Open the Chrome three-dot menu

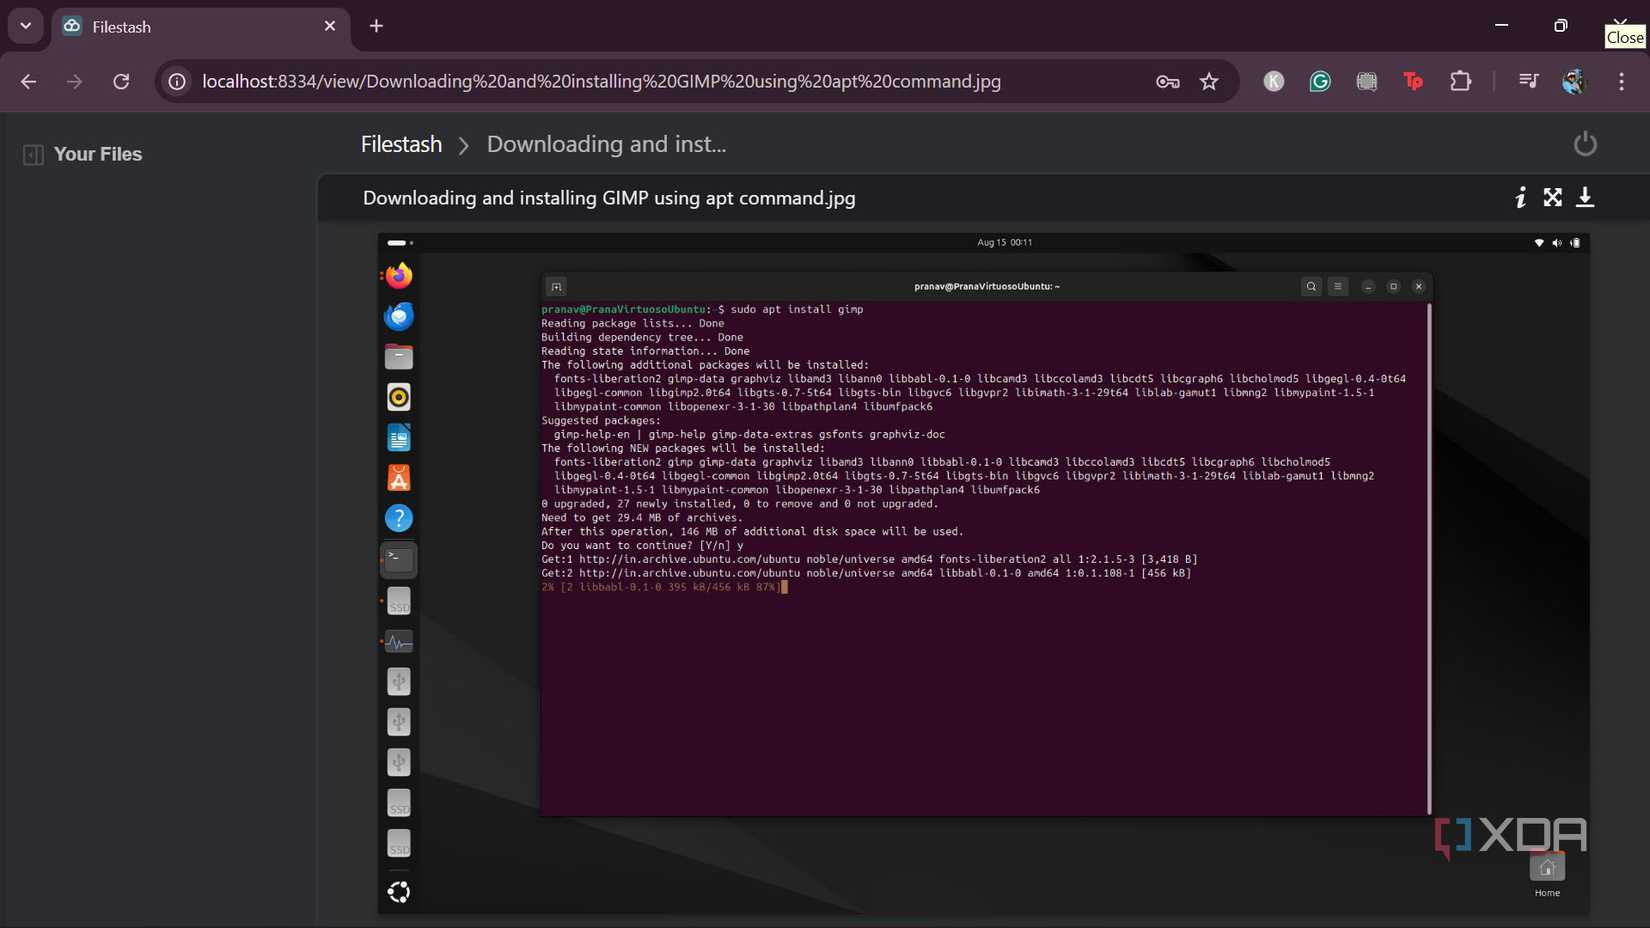pos(1622,82)
